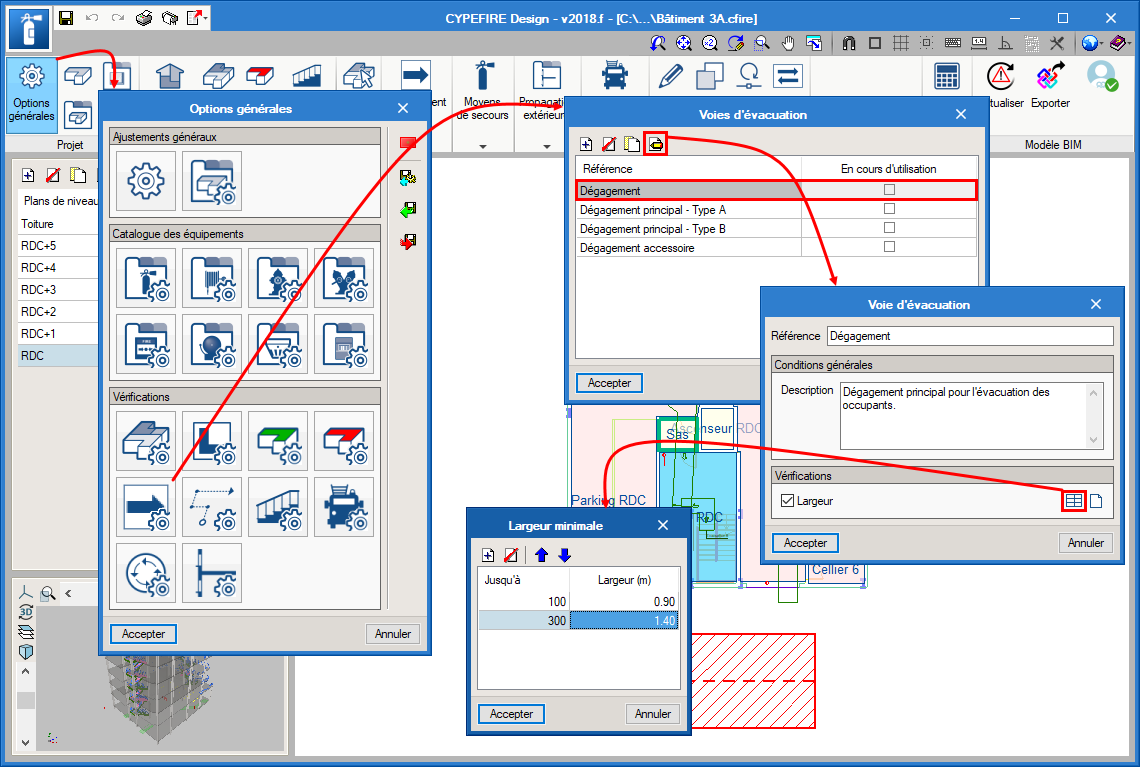This screenshot has height=767, width=1140.
Task: Close the Largeur minimale dialog
Action: tap(663, 526)
